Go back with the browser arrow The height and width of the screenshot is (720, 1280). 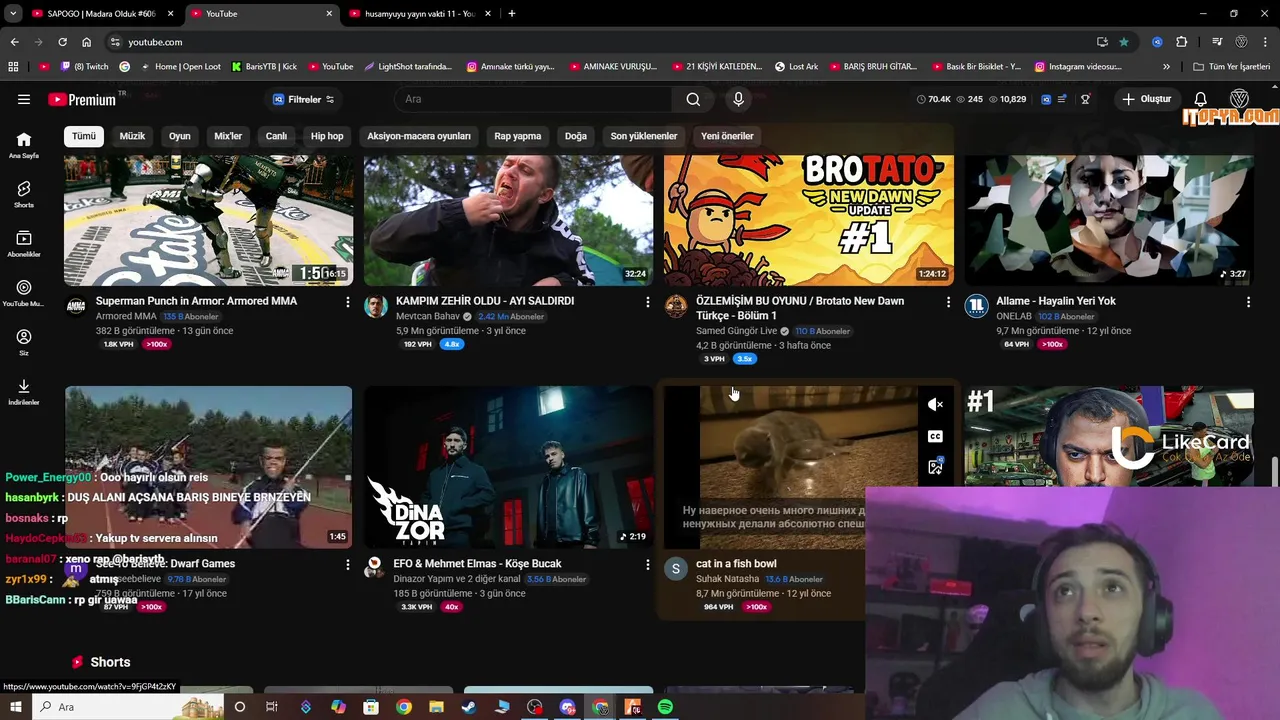(14, 42)
